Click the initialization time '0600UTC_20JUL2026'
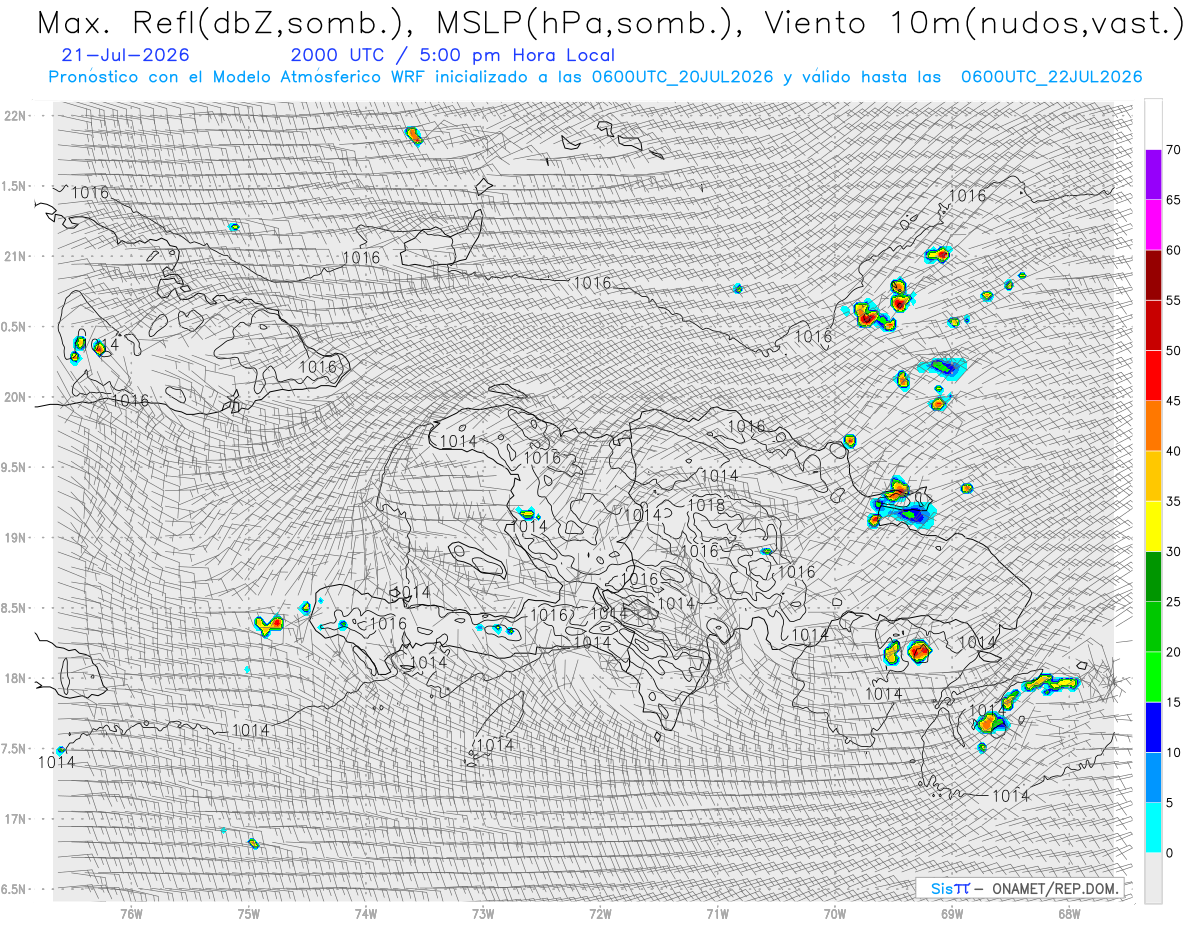Screen dimensions: 1200x927 [681, 77]
